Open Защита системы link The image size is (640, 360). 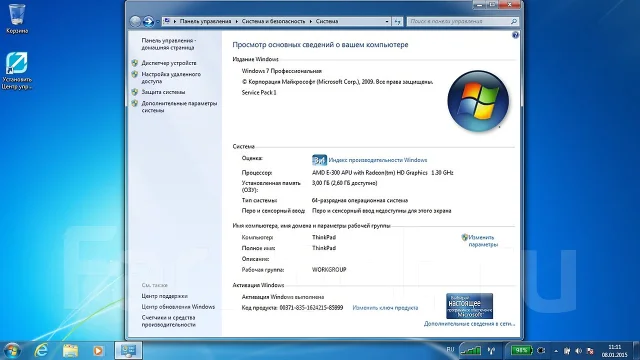point(163,92)
